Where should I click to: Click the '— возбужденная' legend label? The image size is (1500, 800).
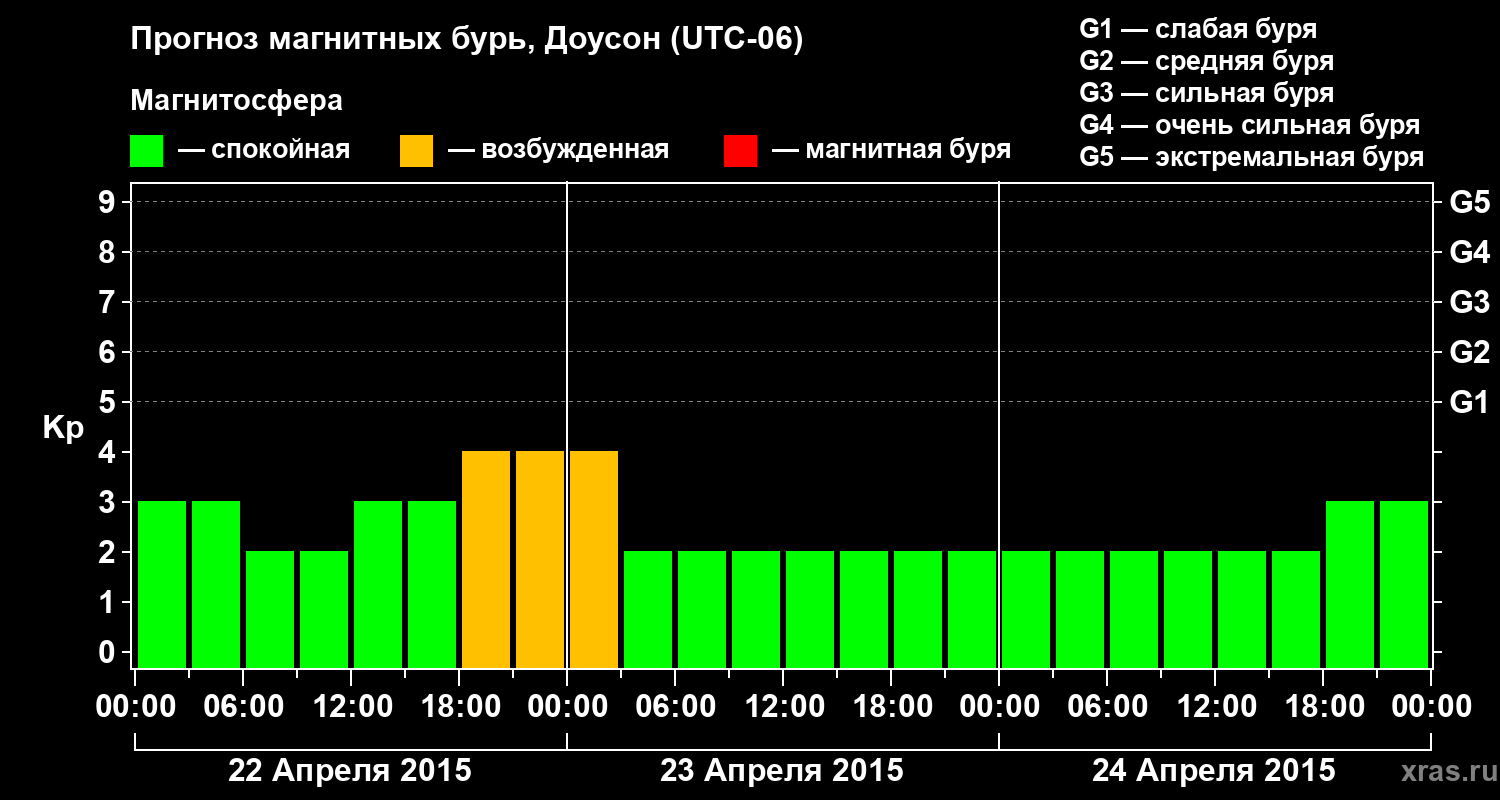[558, 150]
